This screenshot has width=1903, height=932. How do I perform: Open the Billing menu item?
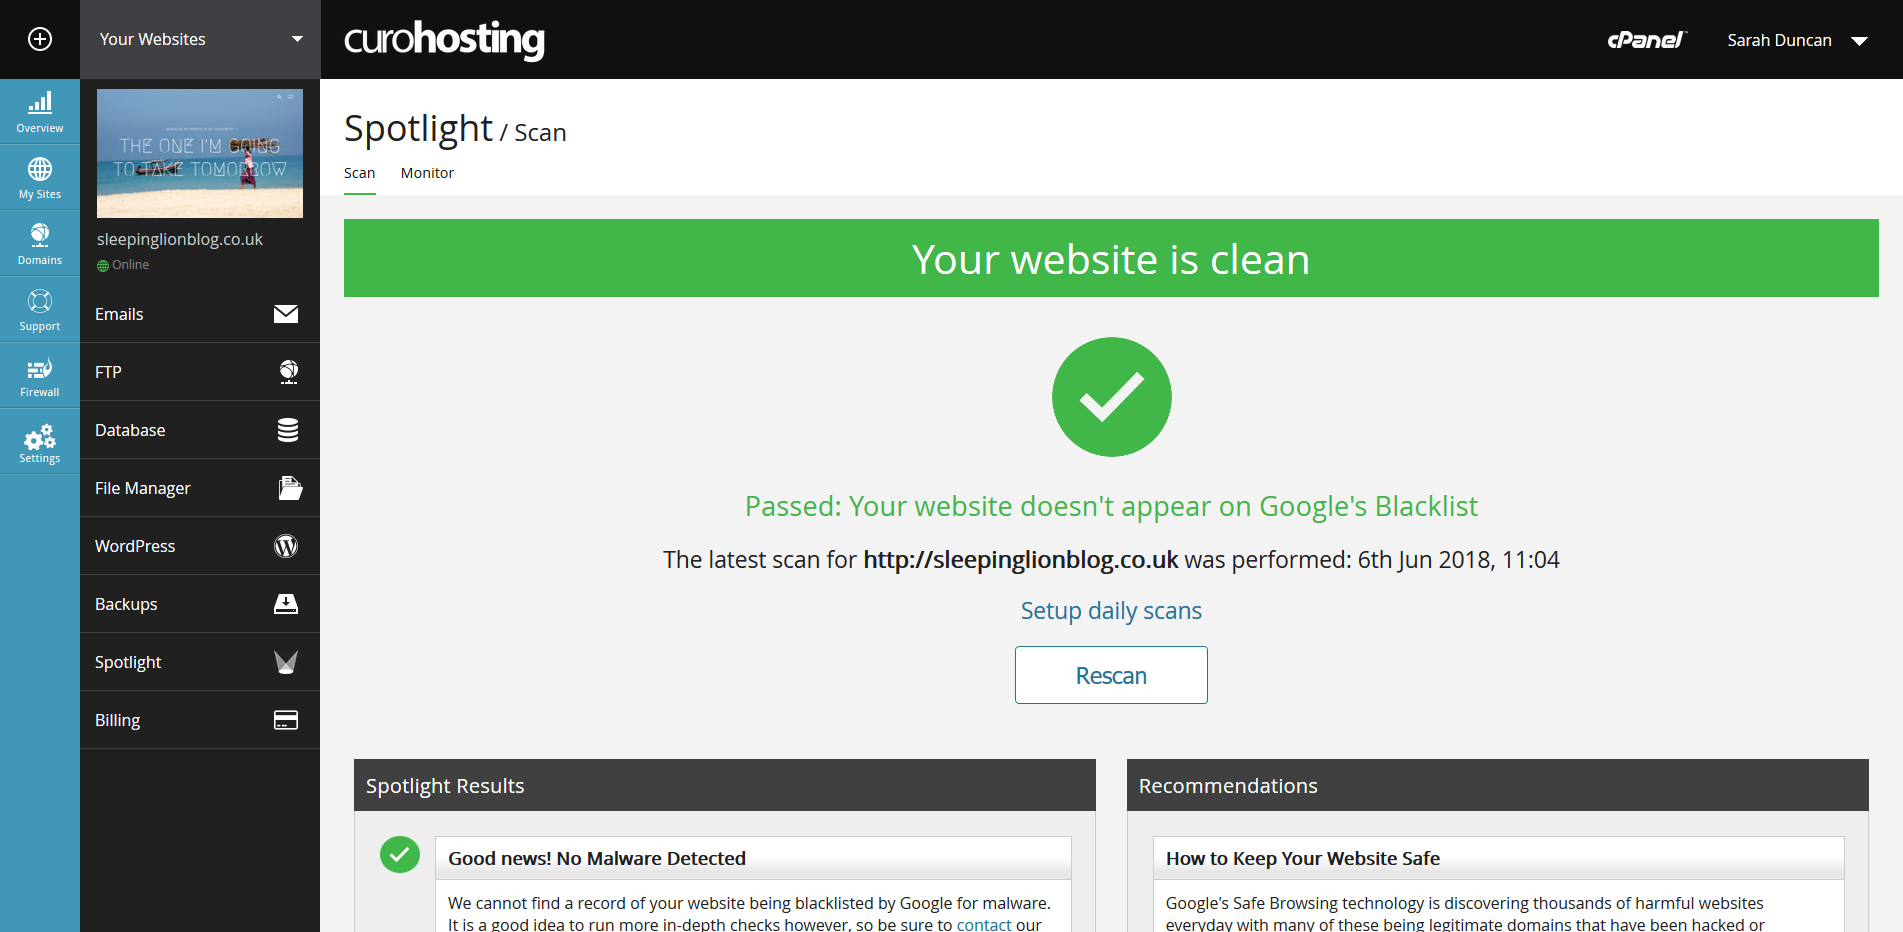(200, 720)
